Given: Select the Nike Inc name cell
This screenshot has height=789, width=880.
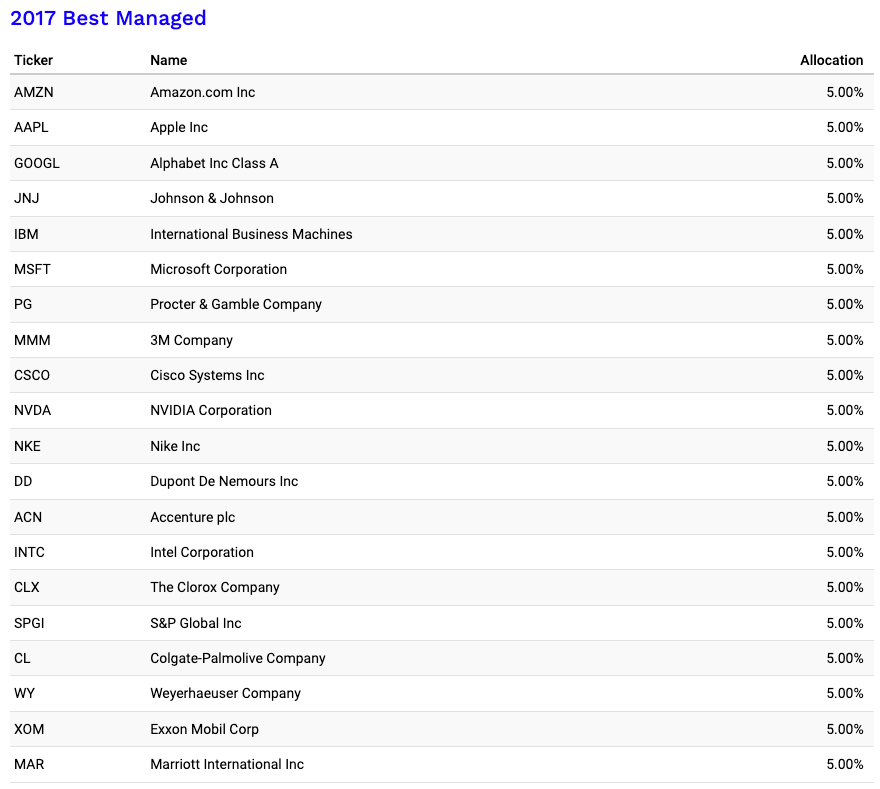Looking at the screenshot, I should coord(175,446).
